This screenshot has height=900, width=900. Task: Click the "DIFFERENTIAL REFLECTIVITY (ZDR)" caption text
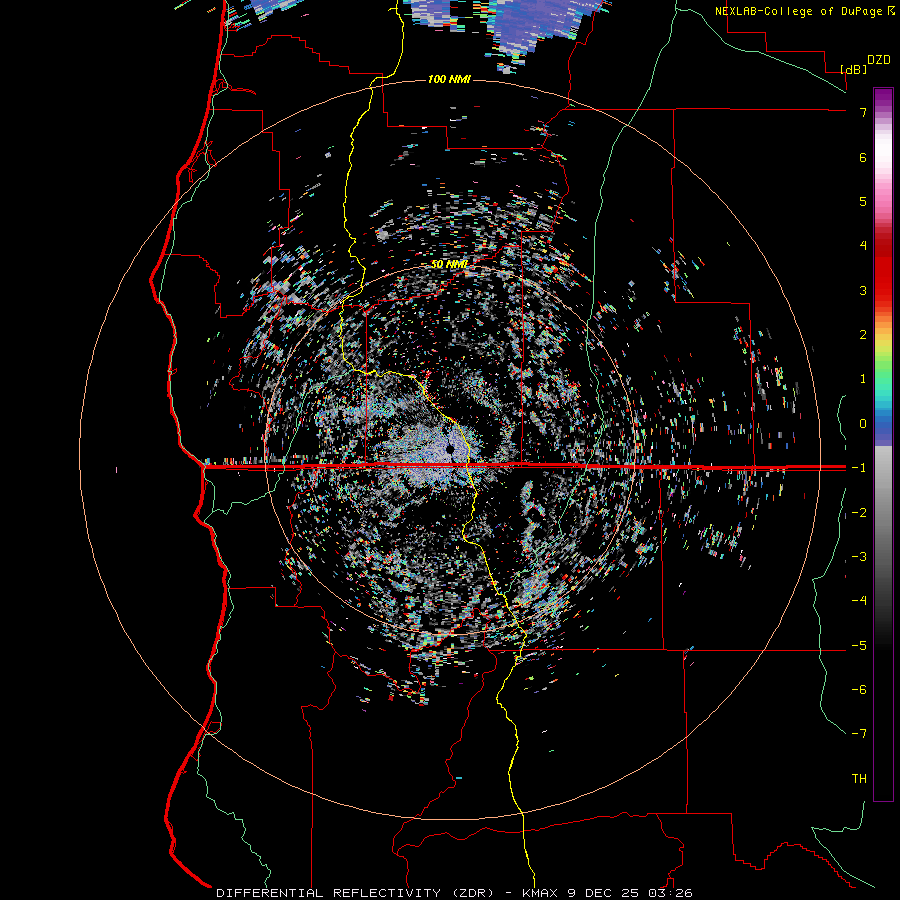355,893
